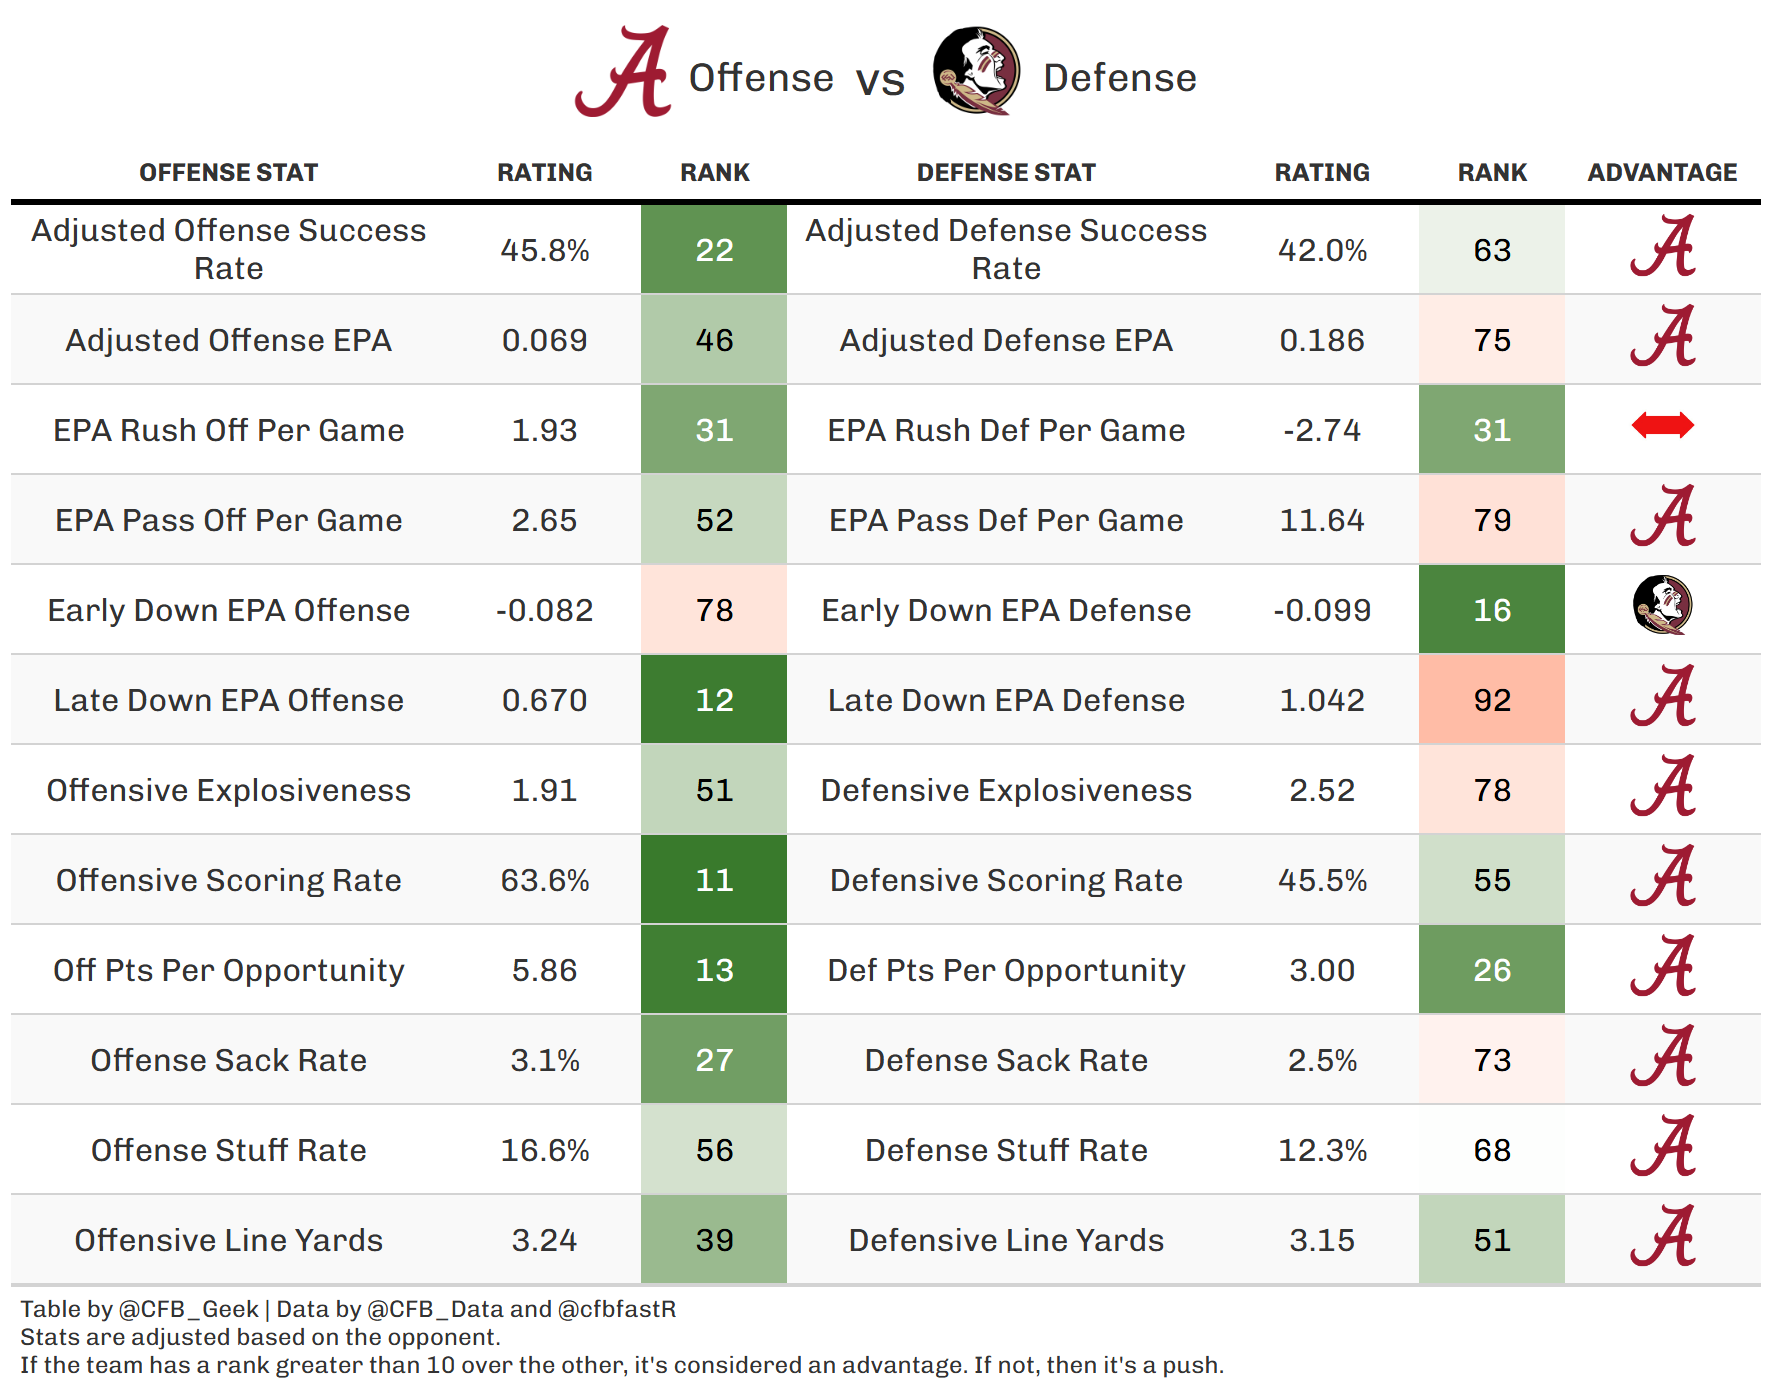Click Alabama advantage logo in Late Down EPA row
1770x1400 pixels.
pos(1662,696)
